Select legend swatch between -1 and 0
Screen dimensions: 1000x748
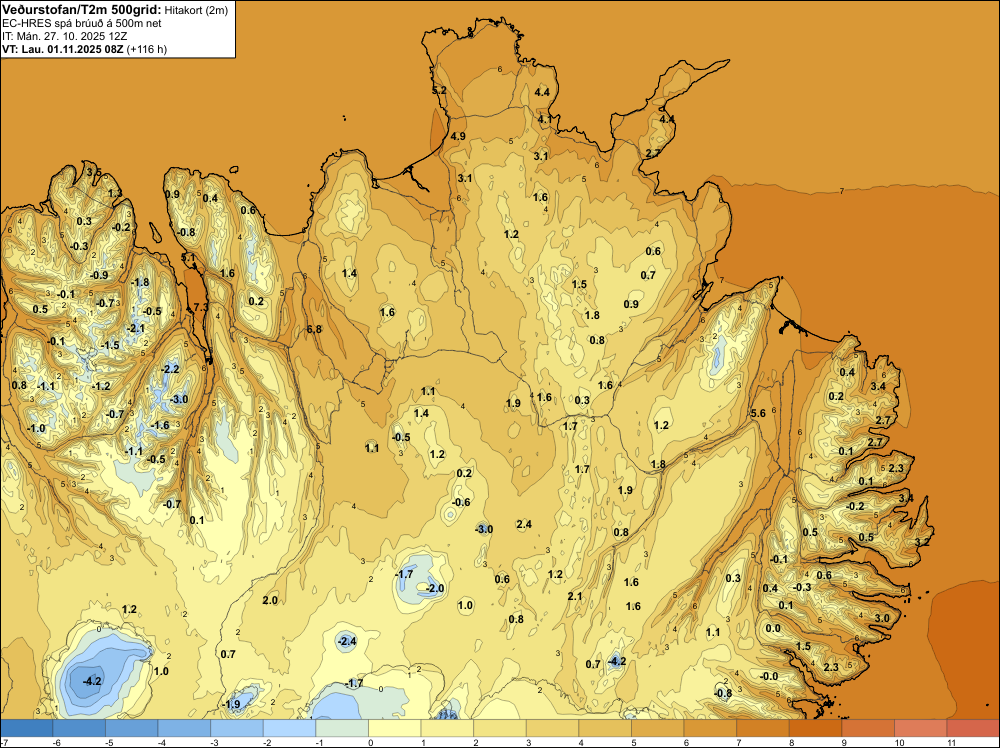pyautogui.click(x=342, y=728)
